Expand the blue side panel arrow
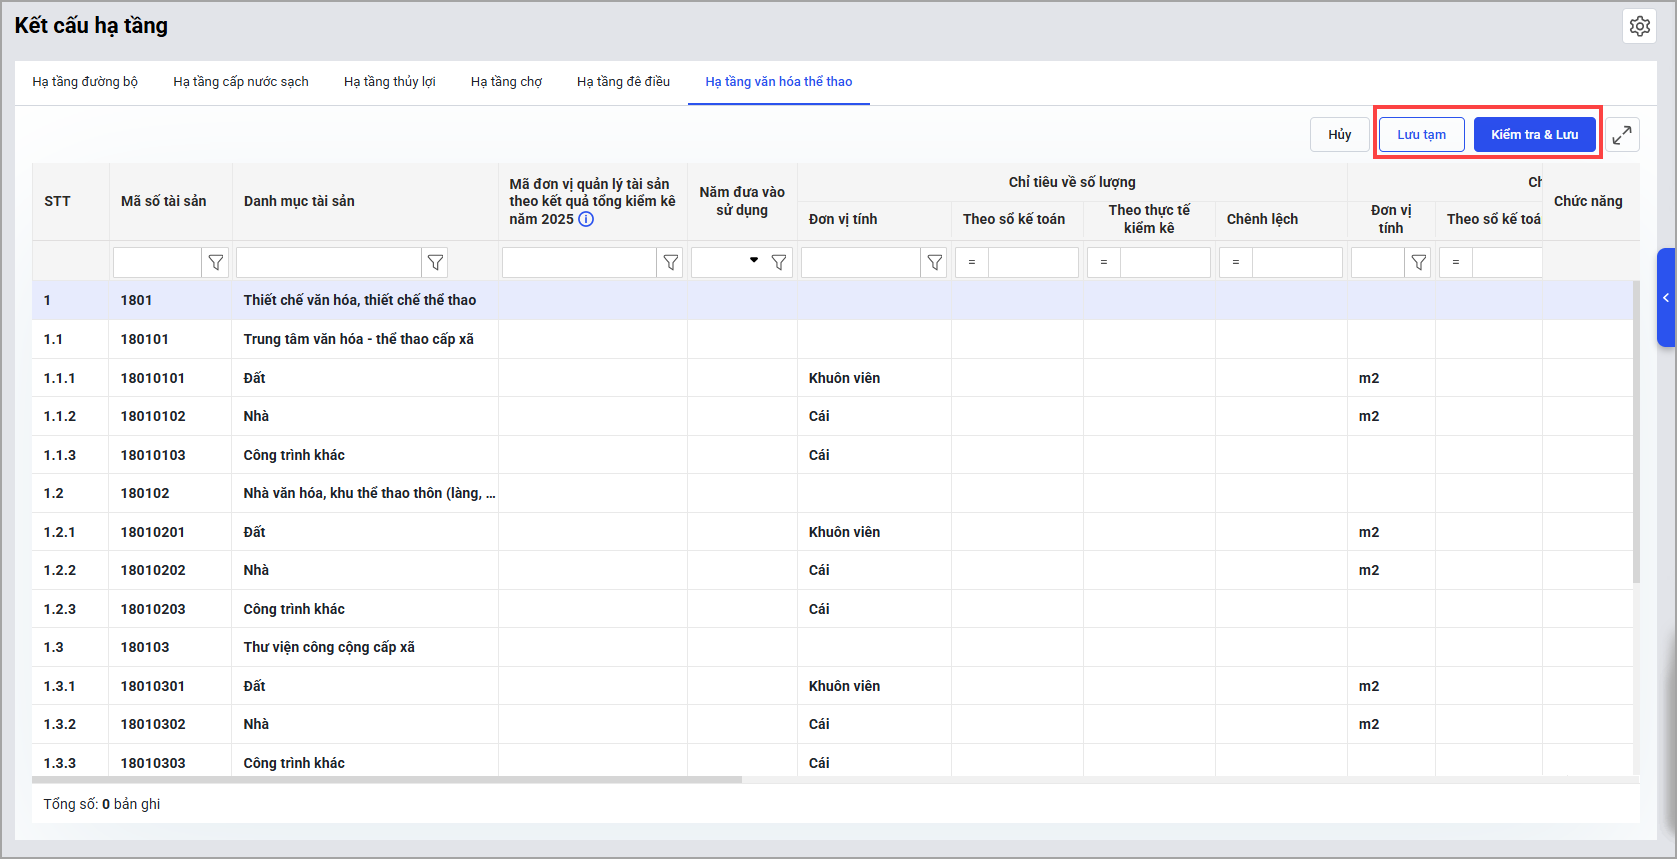1677x859 pixels. [x=1666, y=298]
